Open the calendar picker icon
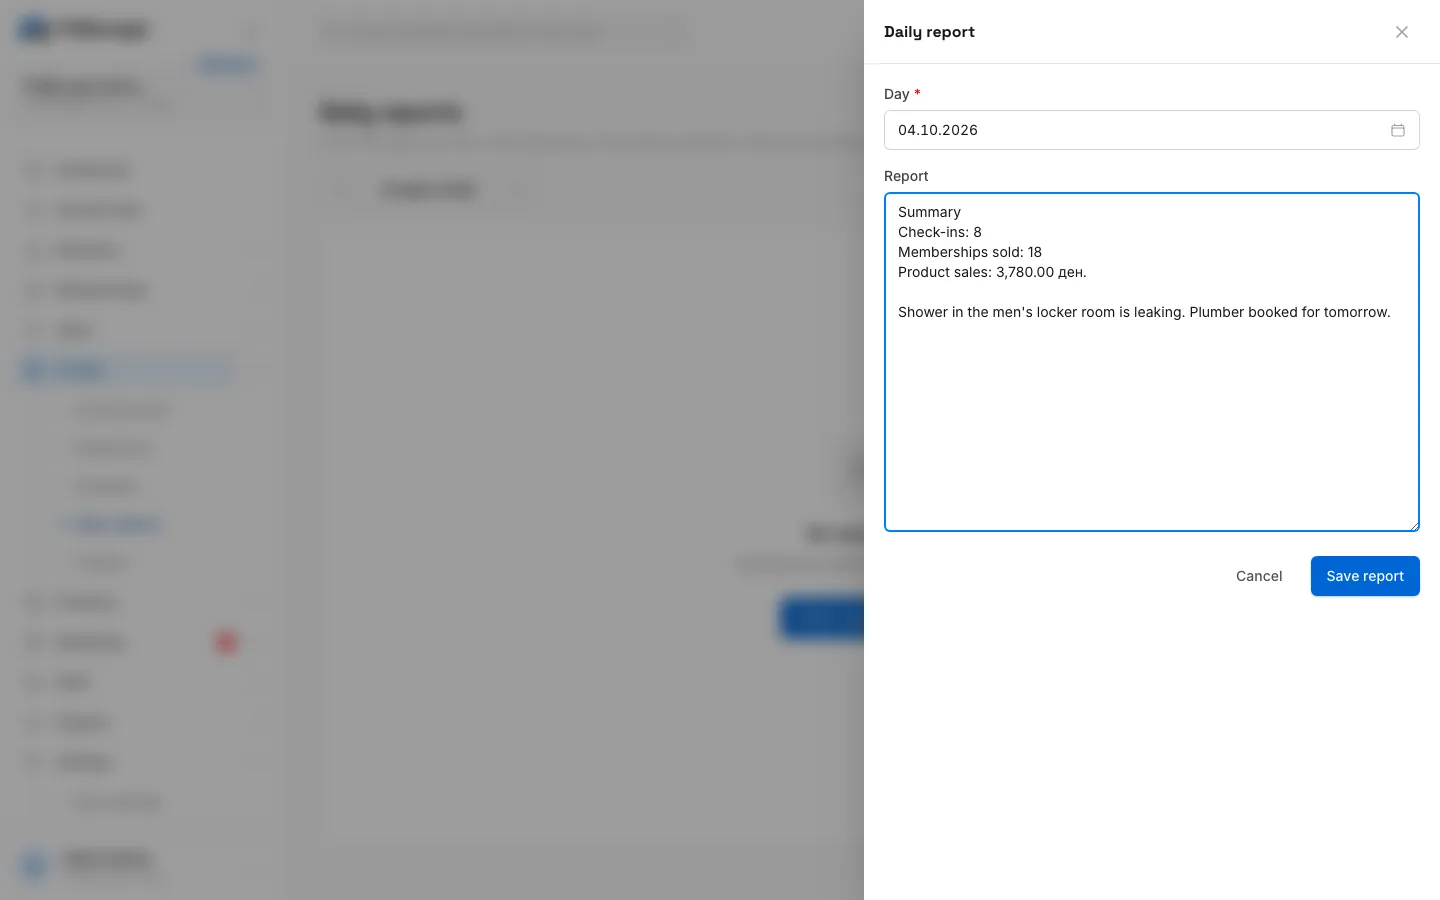 (1398, 130)
